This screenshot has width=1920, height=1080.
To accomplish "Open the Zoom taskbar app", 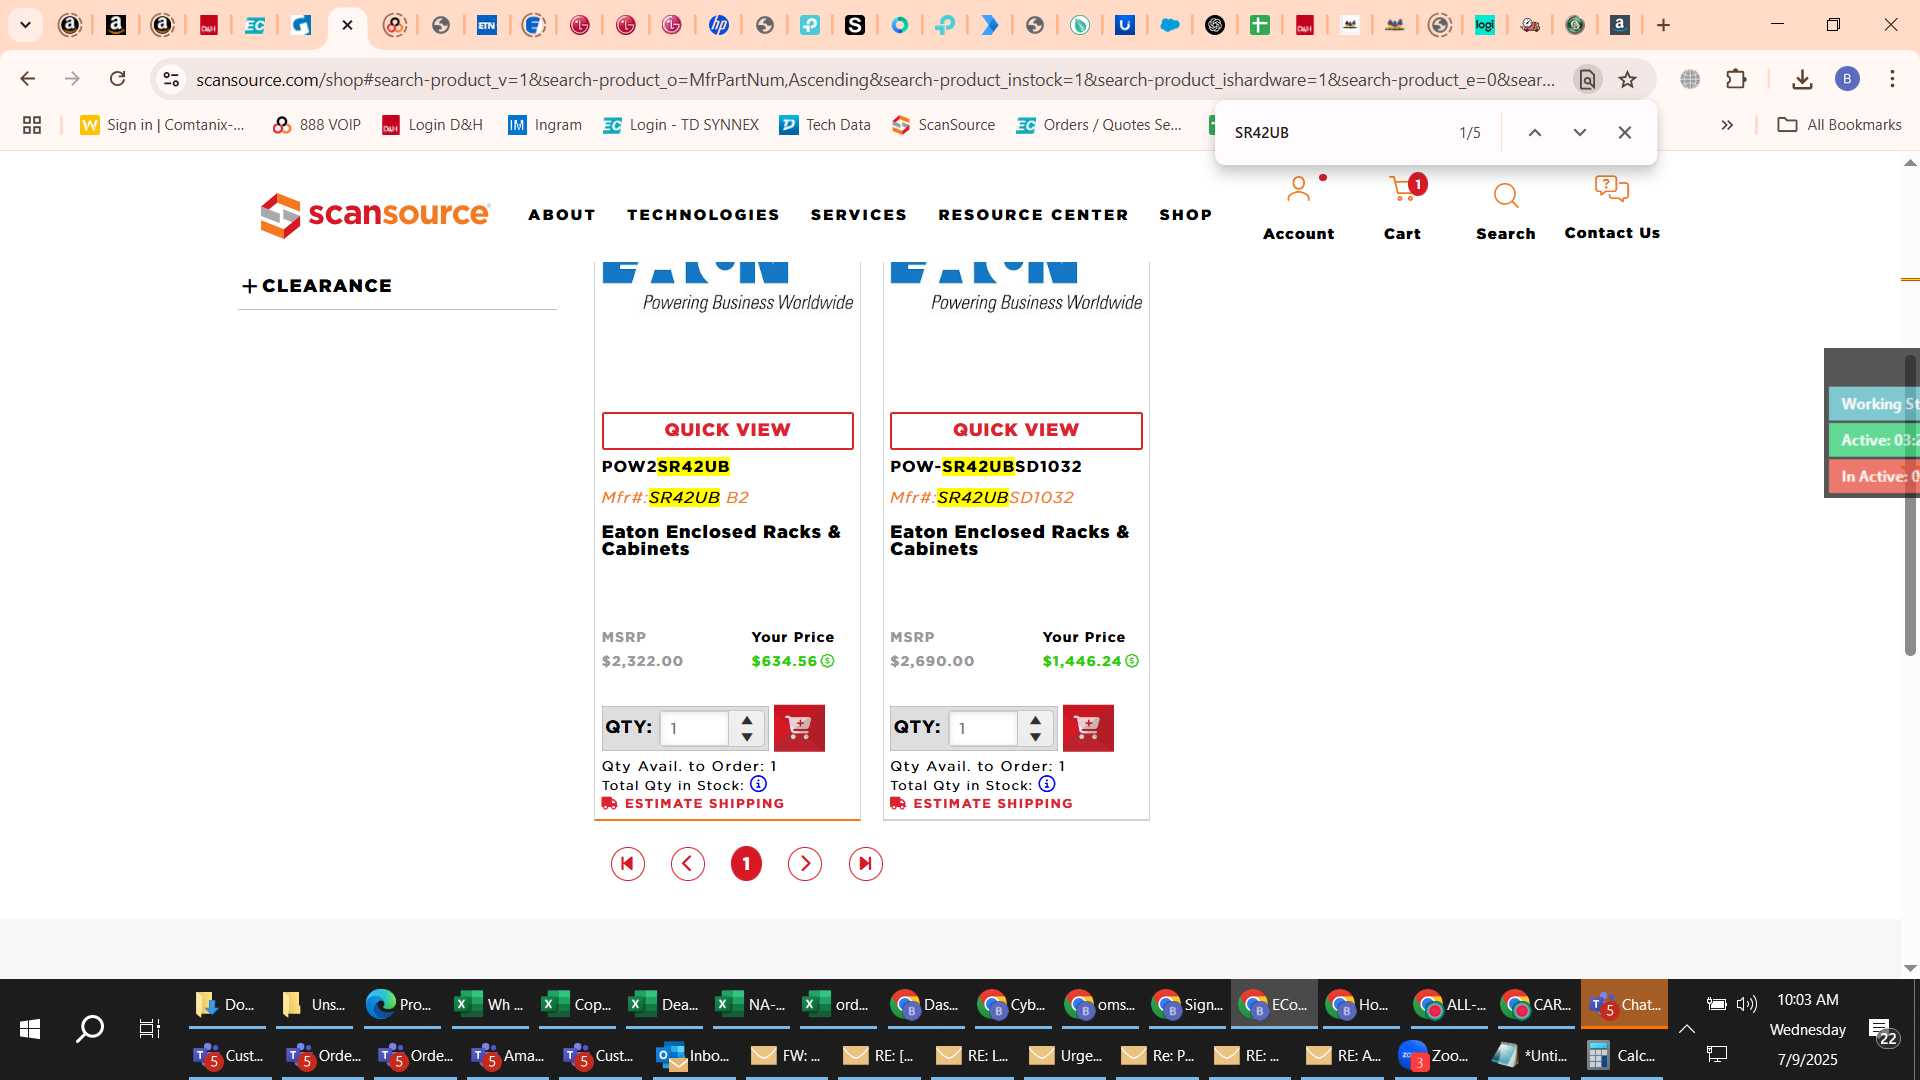I will (1434, 1056).
